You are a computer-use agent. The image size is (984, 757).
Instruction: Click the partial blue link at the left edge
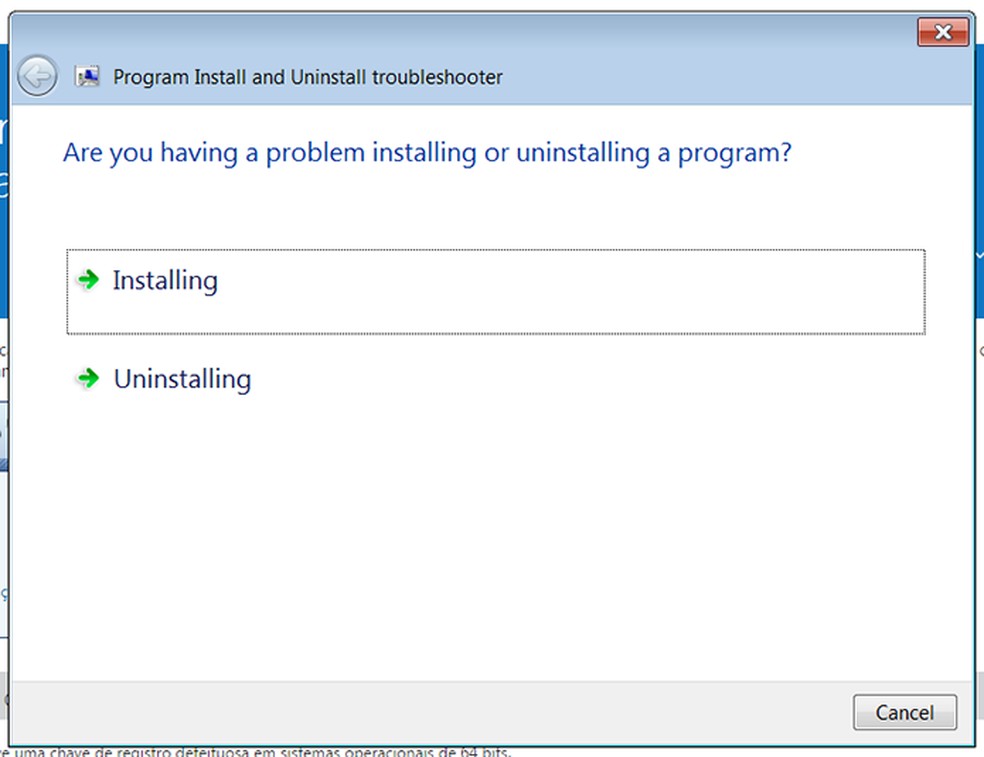pyautogui.click(x=3, y=594)
